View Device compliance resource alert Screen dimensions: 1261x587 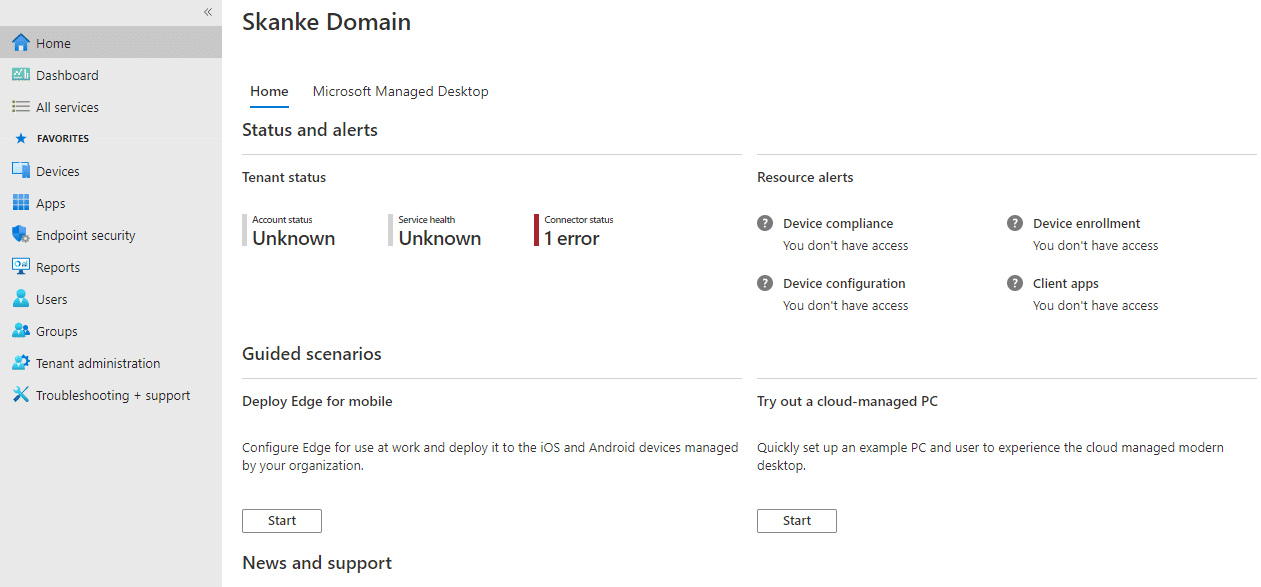(x=838, y=223)
